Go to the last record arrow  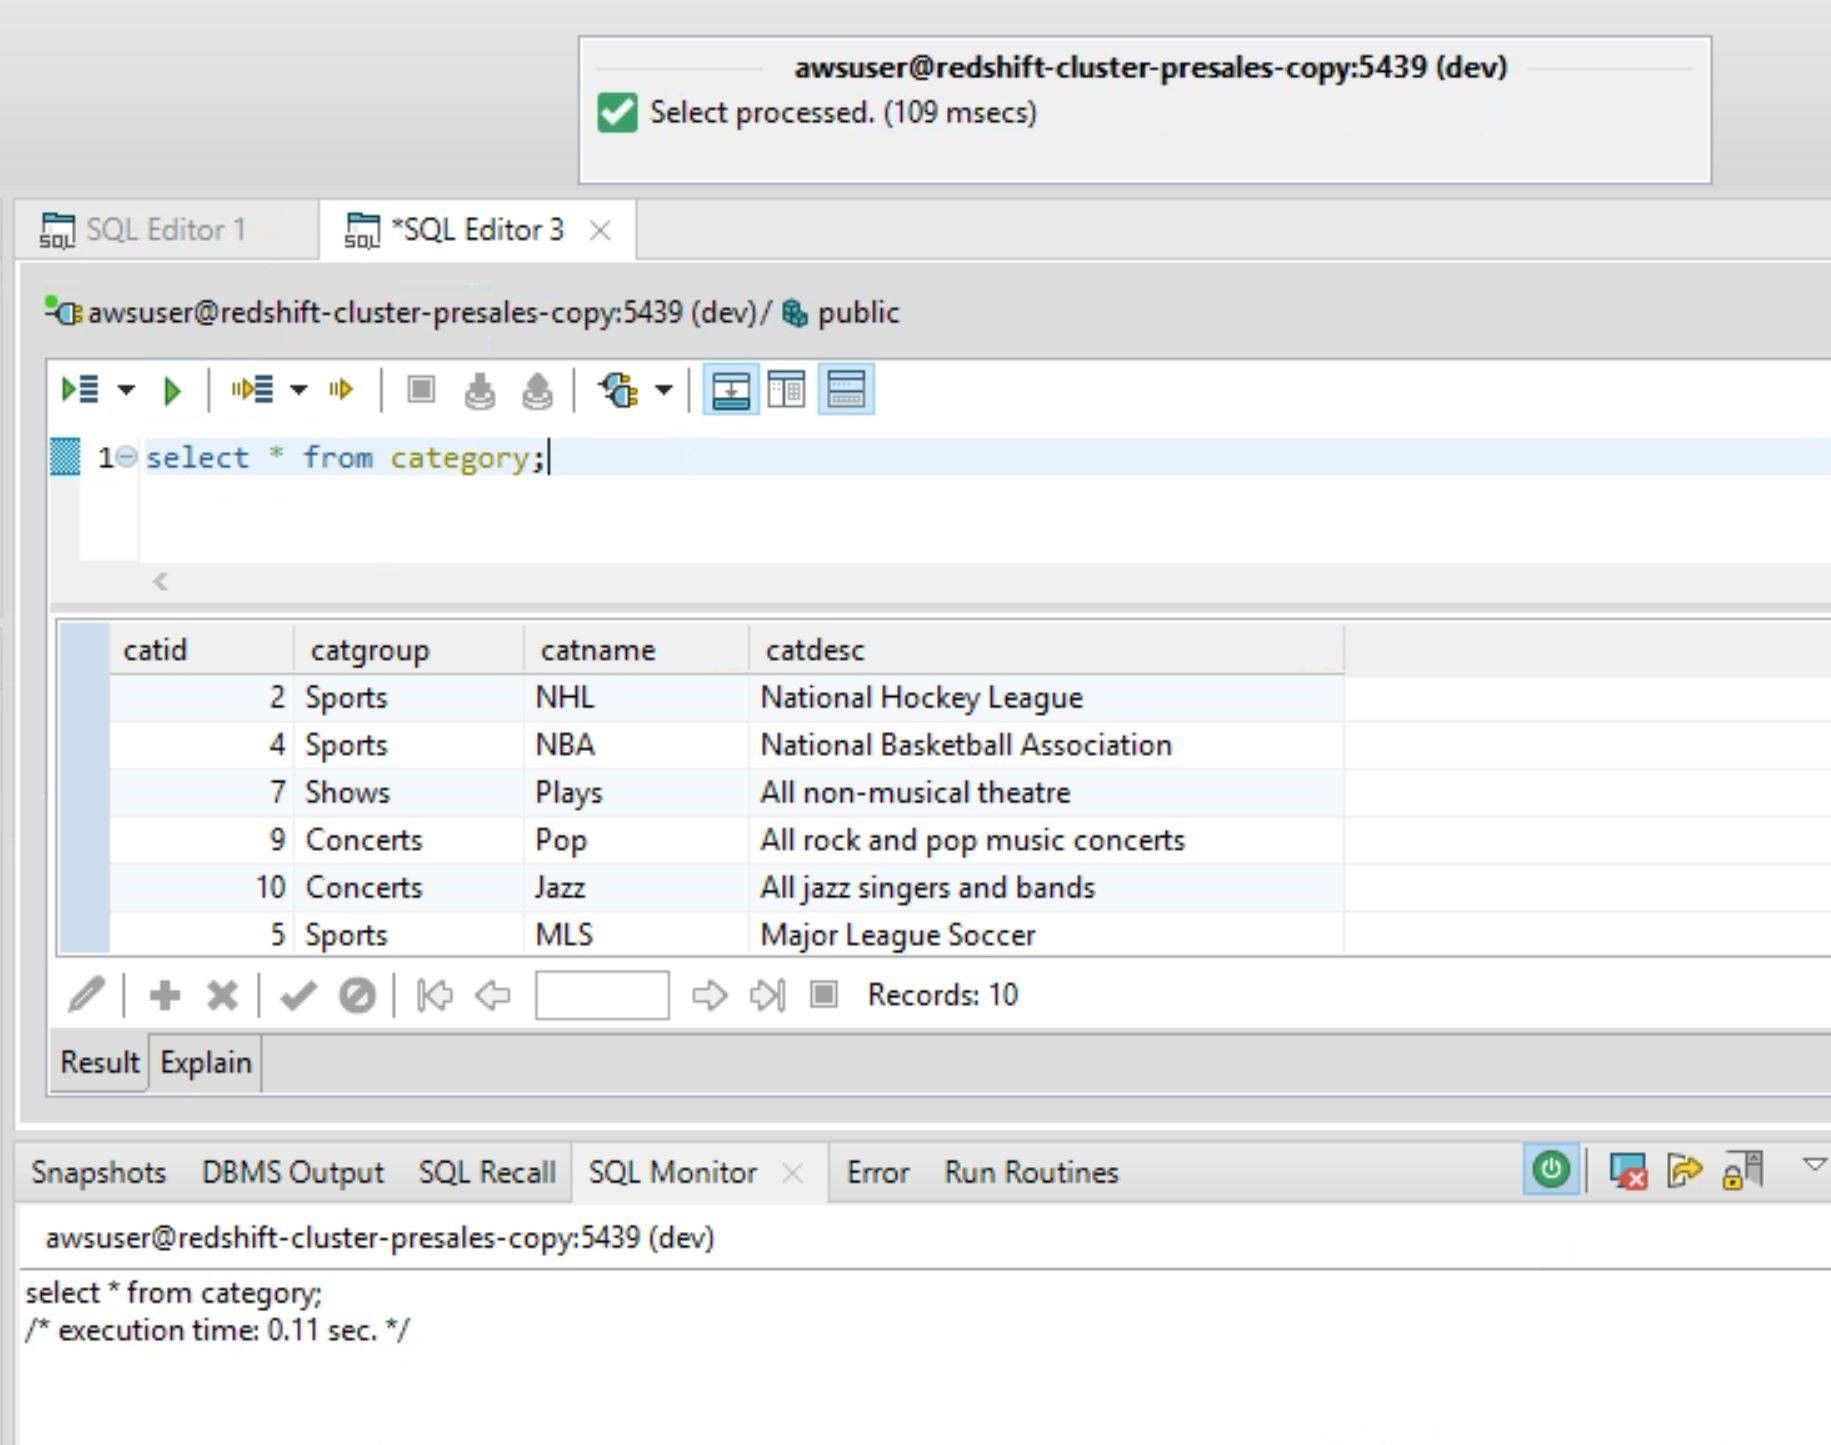pos(767,995)
